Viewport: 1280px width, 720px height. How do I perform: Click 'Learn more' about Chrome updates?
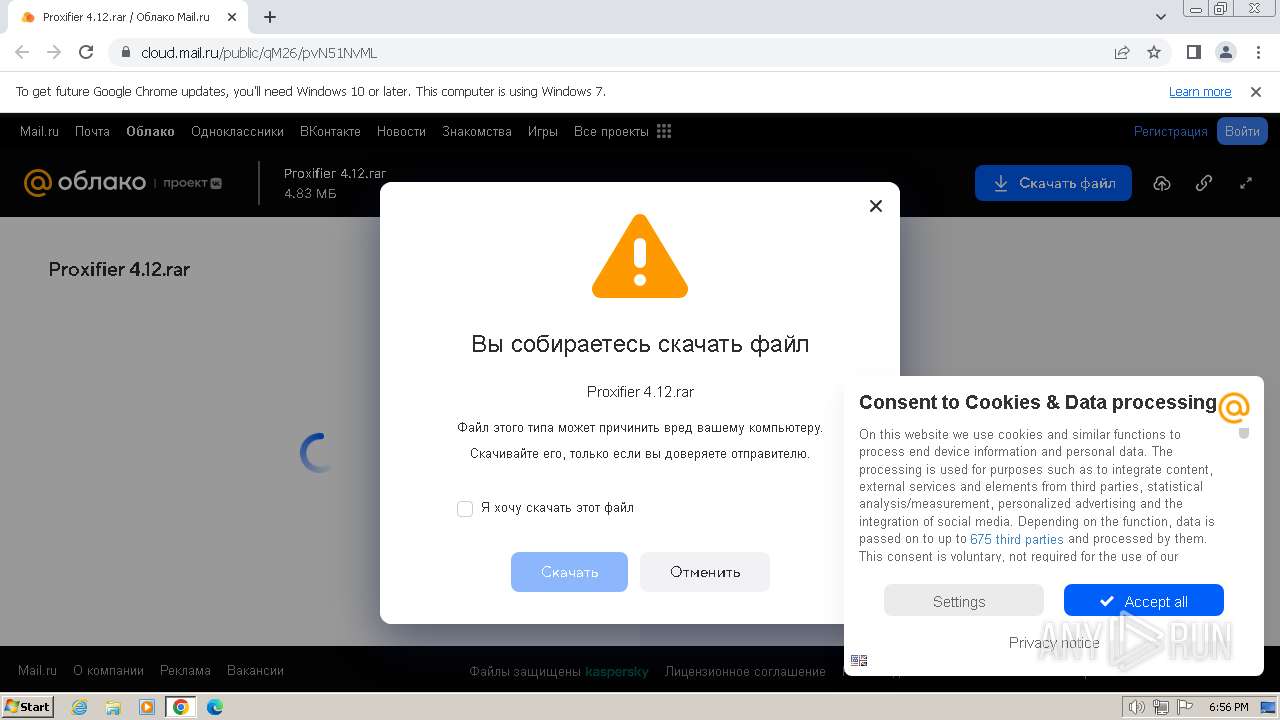tap(1200, 91)
